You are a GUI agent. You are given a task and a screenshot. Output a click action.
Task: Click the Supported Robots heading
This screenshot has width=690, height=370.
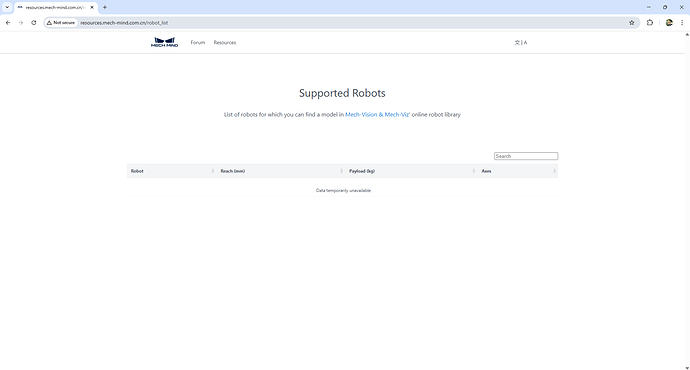(342, 93)
